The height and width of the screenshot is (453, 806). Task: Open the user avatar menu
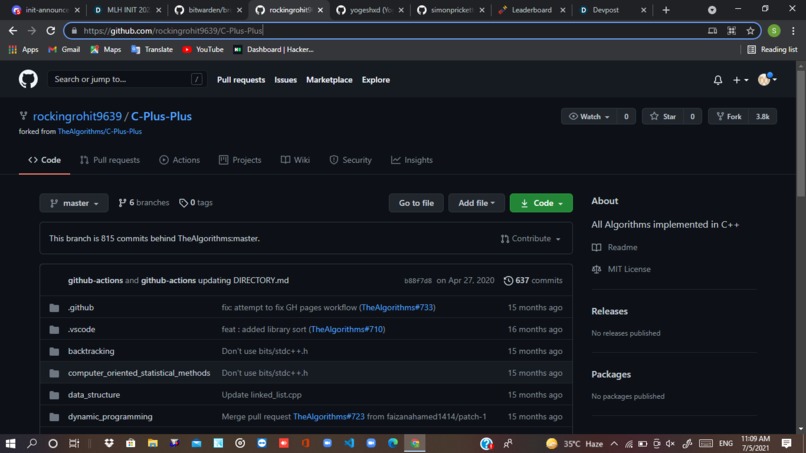click(767, 79)
